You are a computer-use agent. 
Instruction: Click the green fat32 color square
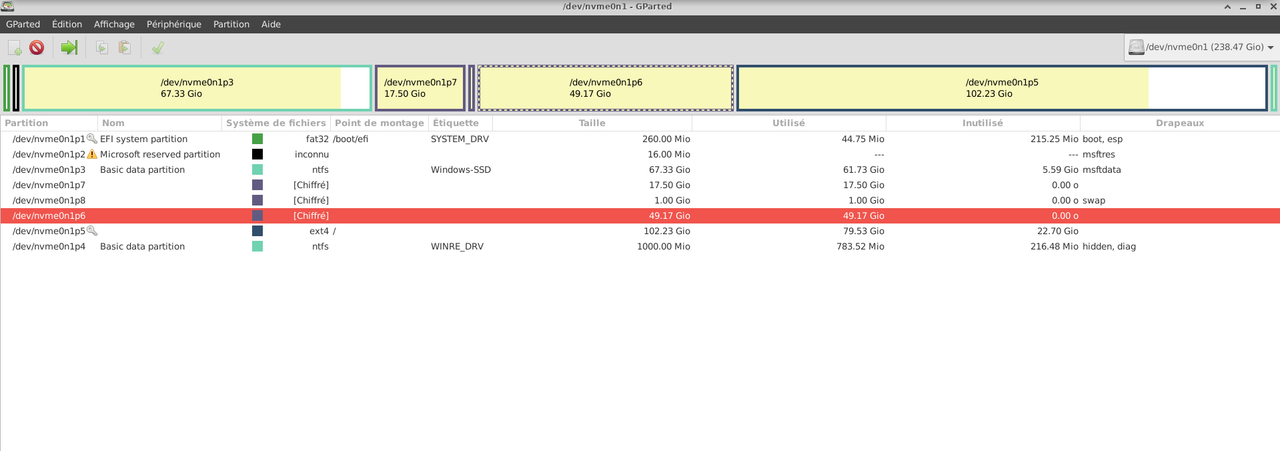(257, 139)
